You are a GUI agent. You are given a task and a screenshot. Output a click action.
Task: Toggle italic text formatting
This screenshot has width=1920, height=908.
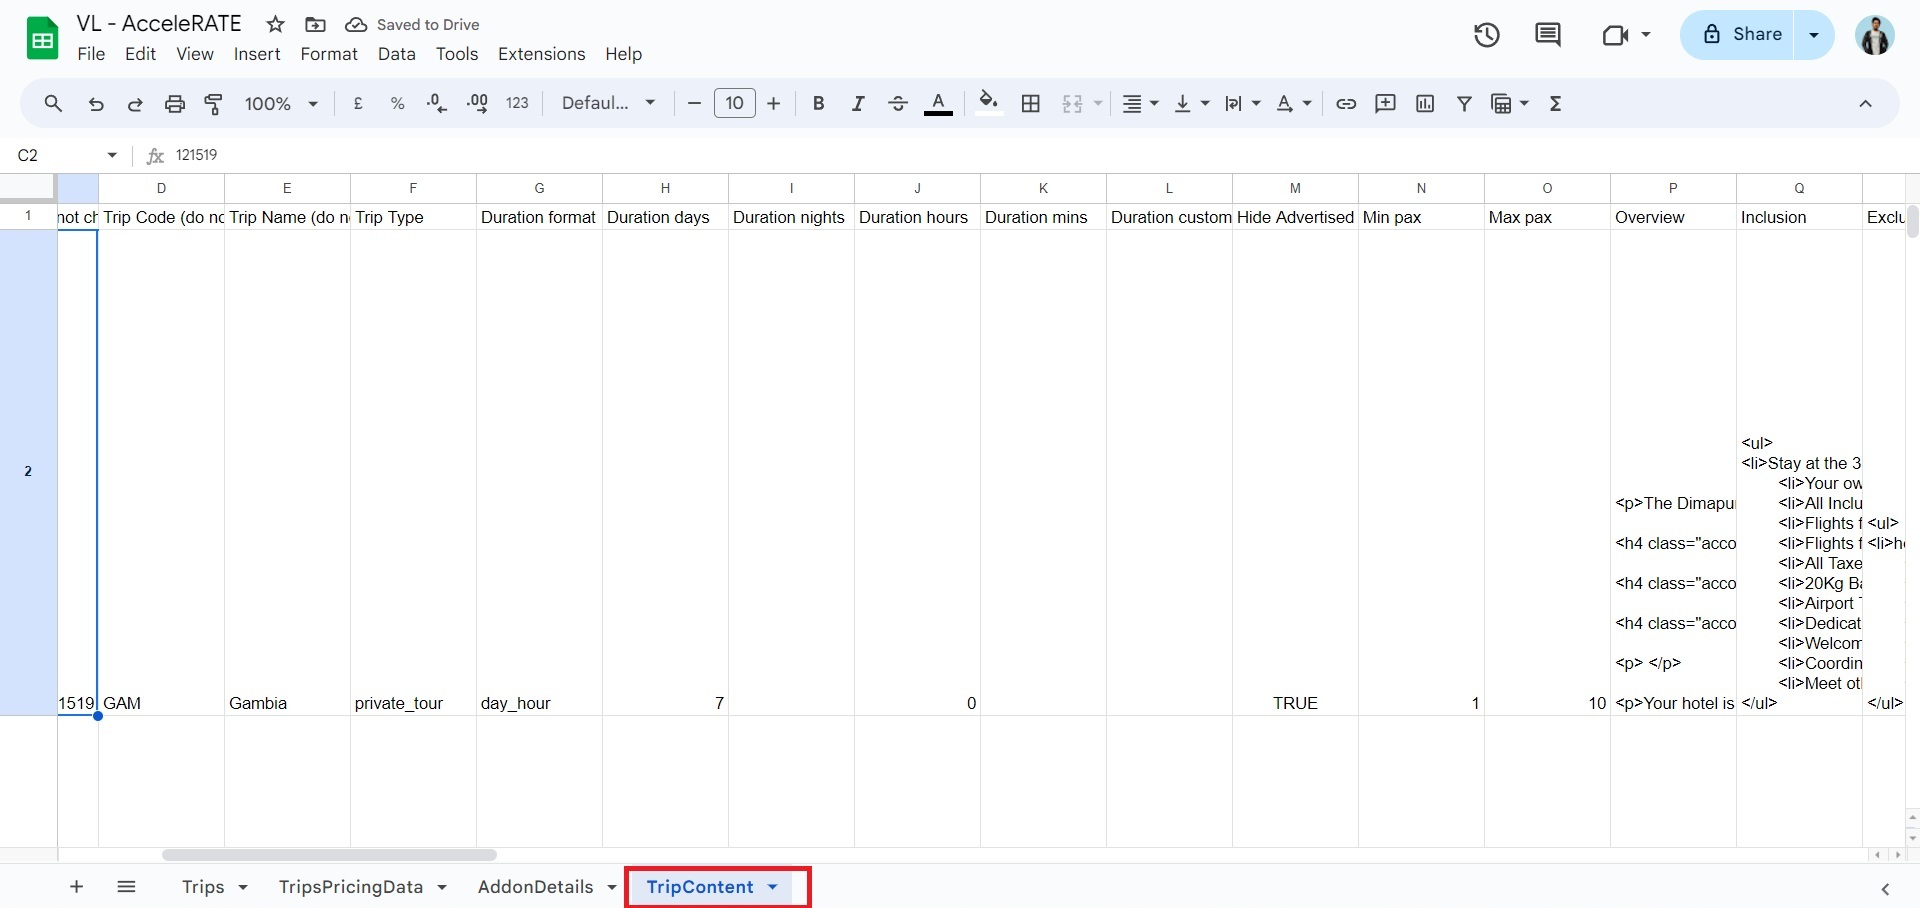tap(857, 104)
